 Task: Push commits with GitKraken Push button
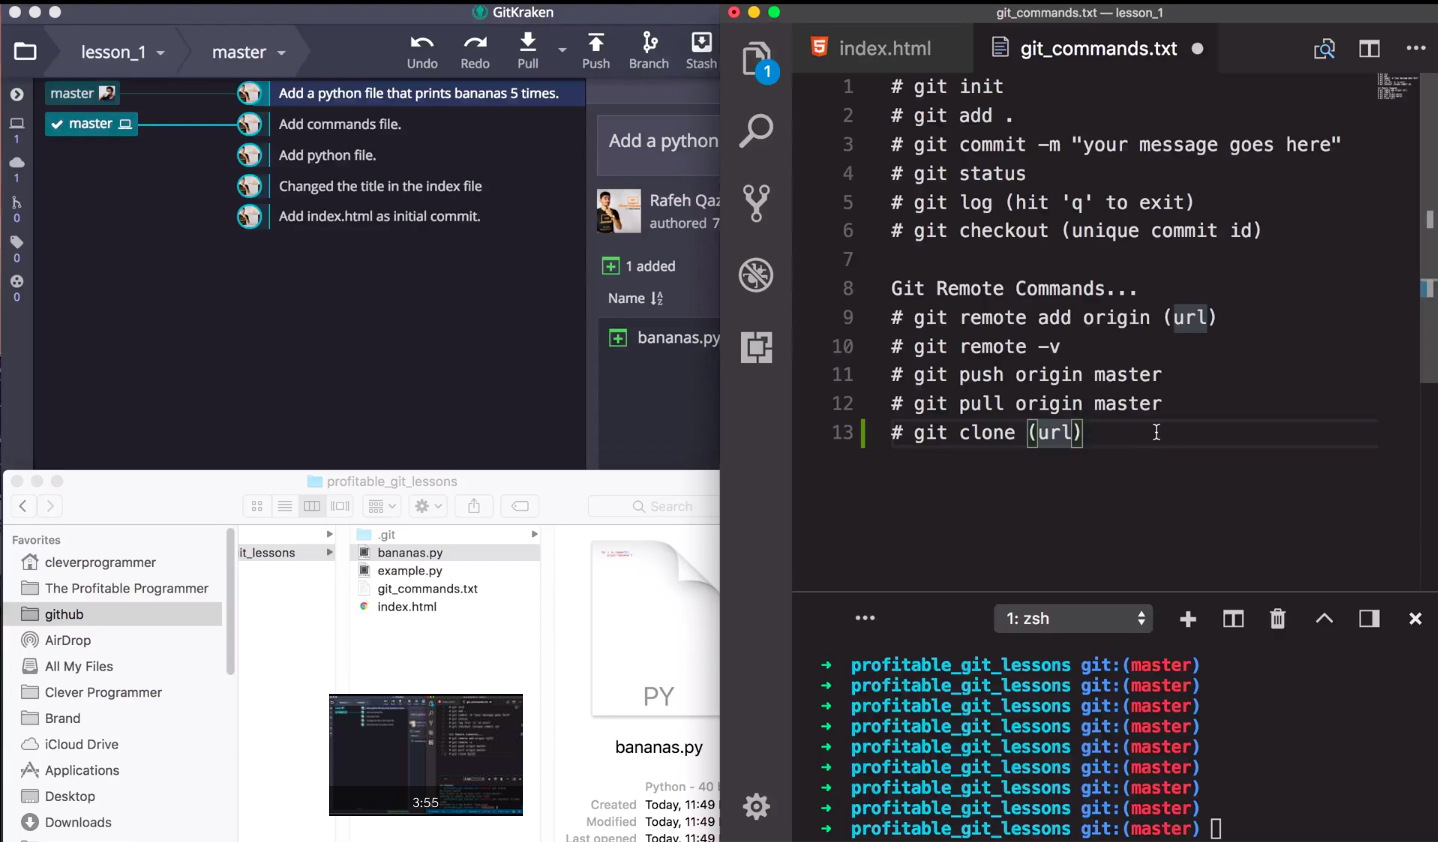[596, 51]
